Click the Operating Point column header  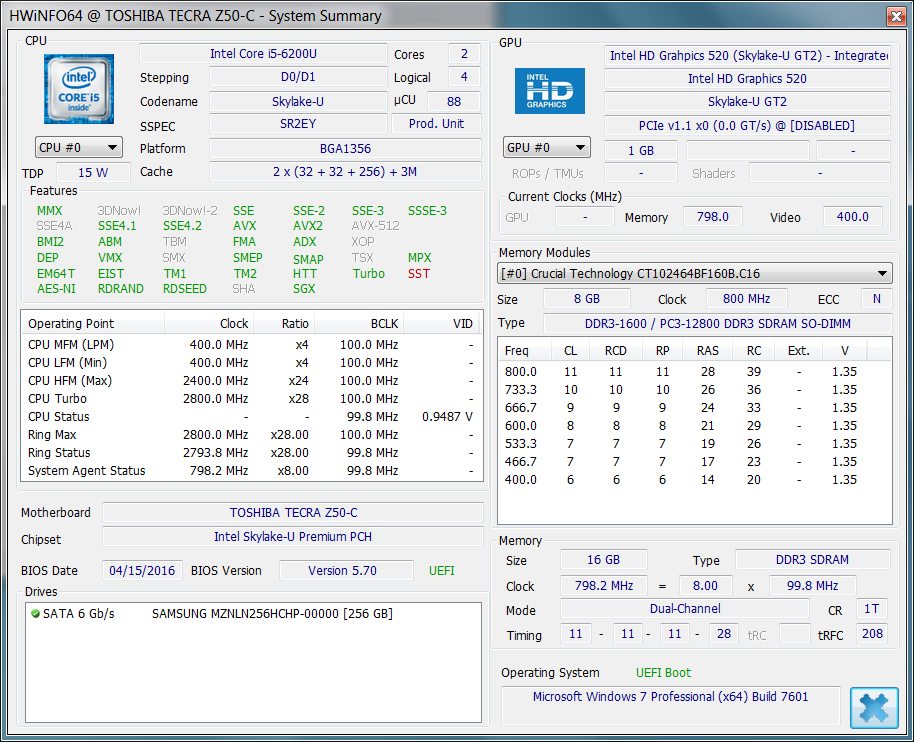(x=93, y=323)
